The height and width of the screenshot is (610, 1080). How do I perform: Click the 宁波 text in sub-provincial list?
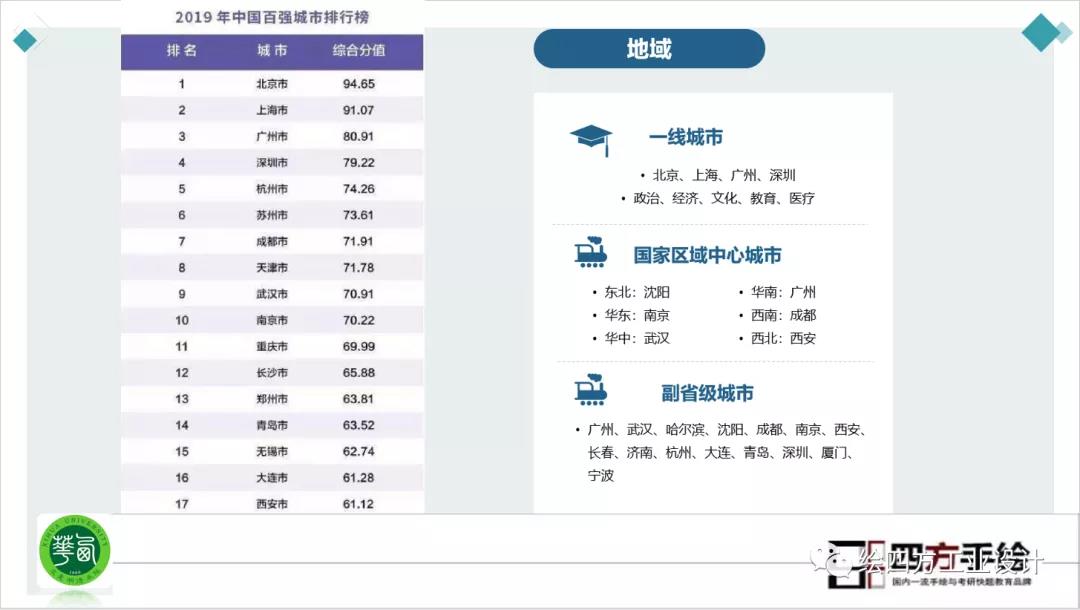(x=601, y=476)
